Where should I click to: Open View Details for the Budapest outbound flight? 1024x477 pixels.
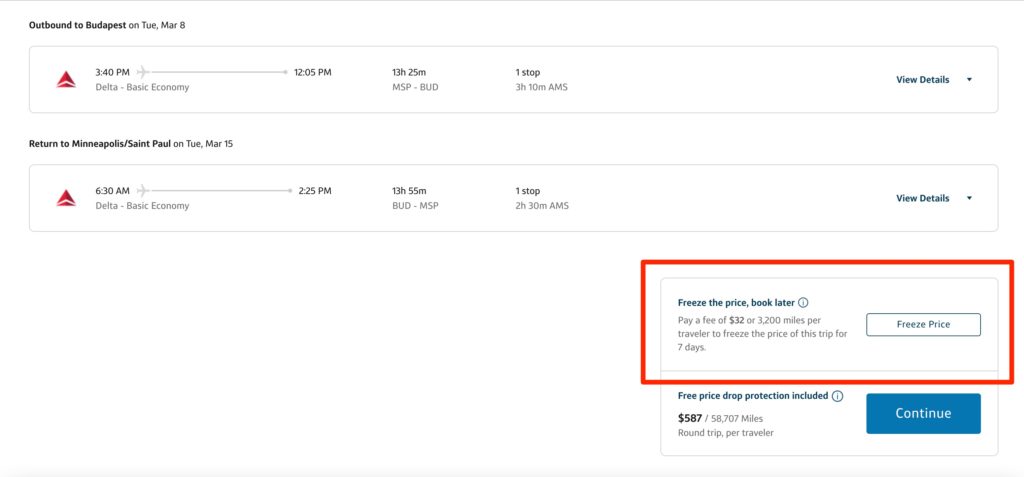pos(922,80)
